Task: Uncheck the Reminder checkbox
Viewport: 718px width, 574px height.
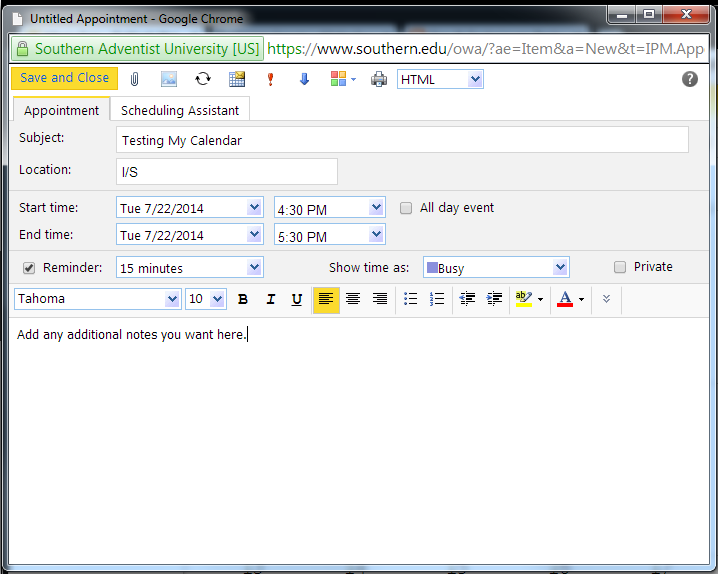Action: point(29,268)
